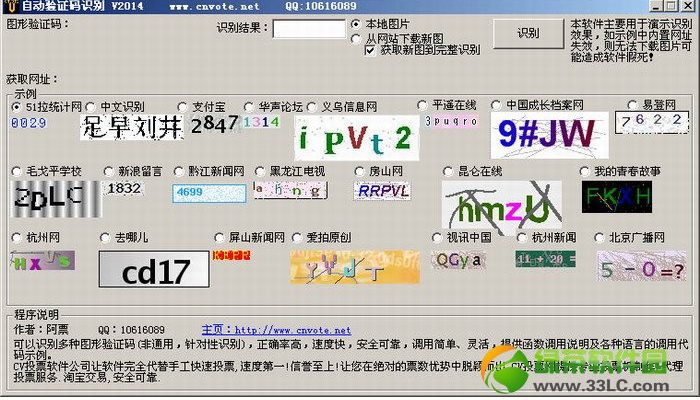This screenshot has width=700, height=400.
Task: Toggle the 获取新图到完整识别 checkbox
Action: click(x=372, y=50)
